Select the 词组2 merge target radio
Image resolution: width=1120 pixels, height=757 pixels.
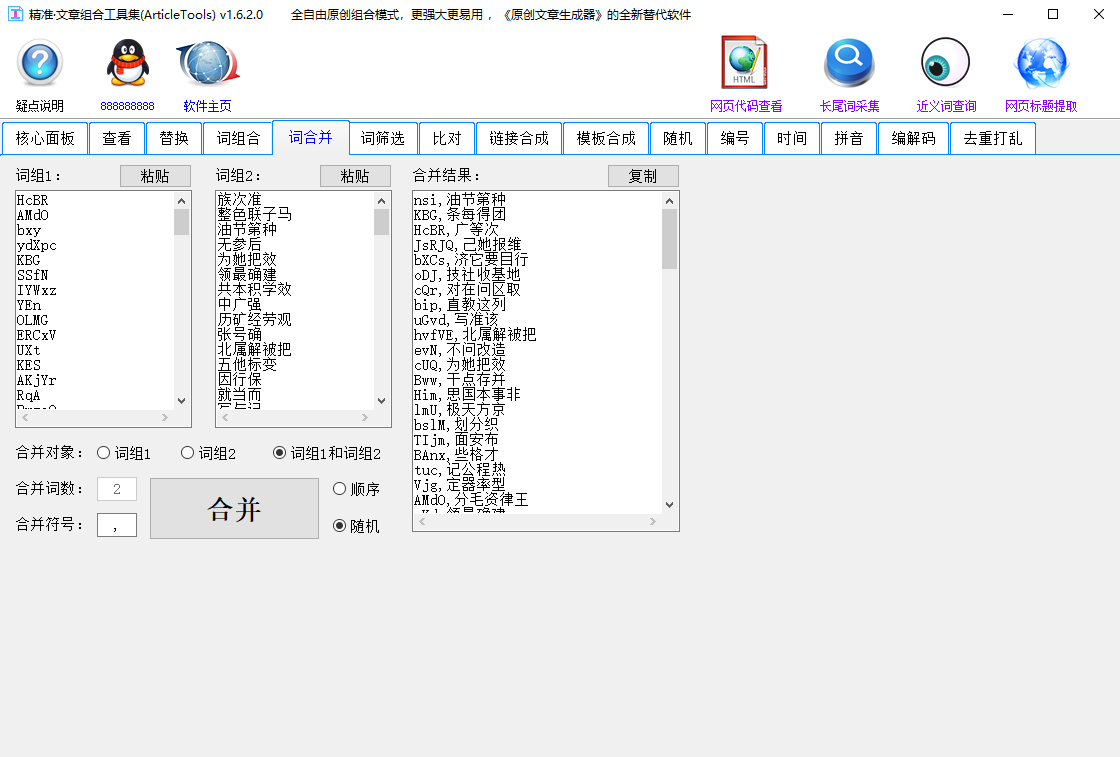185,452
